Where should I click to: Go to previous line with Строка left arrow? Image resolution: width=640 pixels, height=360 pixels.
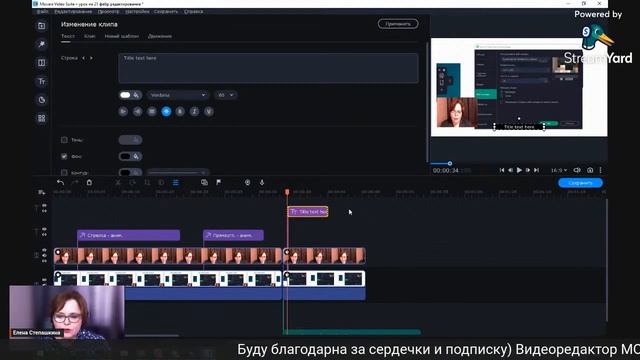tap(84, 58)
